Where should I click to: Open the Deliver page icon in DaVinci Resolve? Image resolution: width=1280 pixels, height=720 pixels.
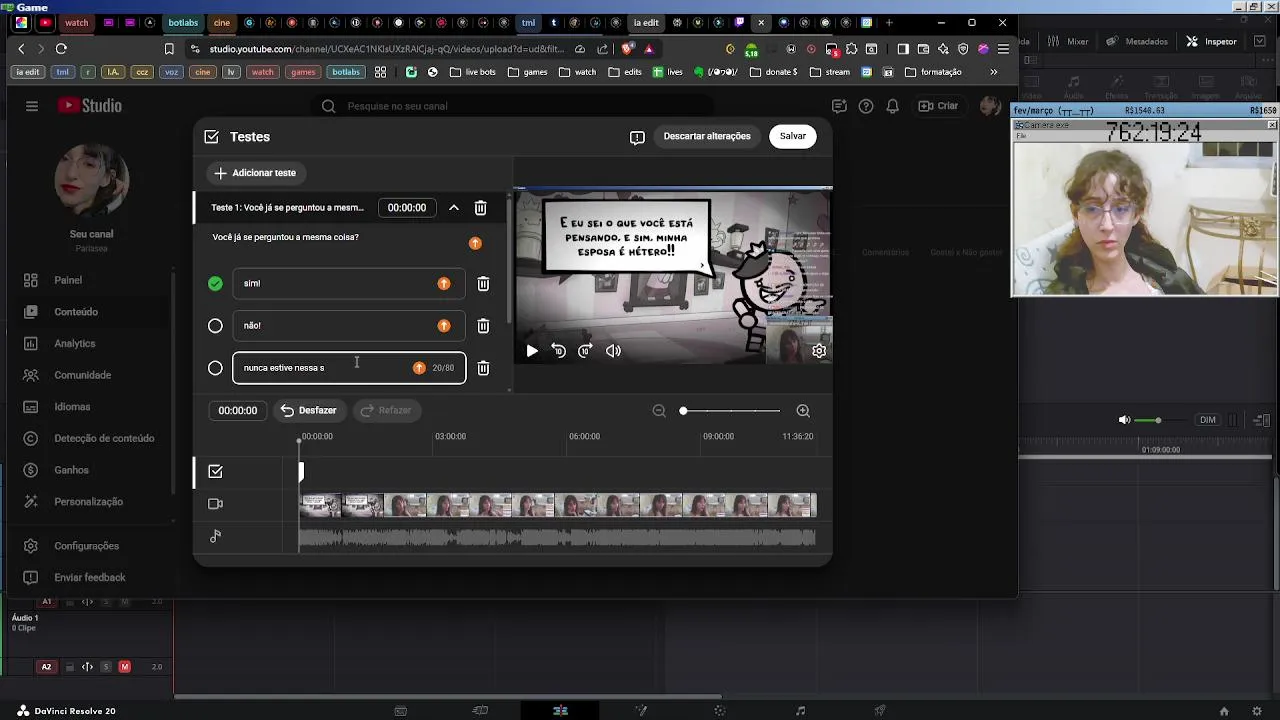[x=880, y=711]
